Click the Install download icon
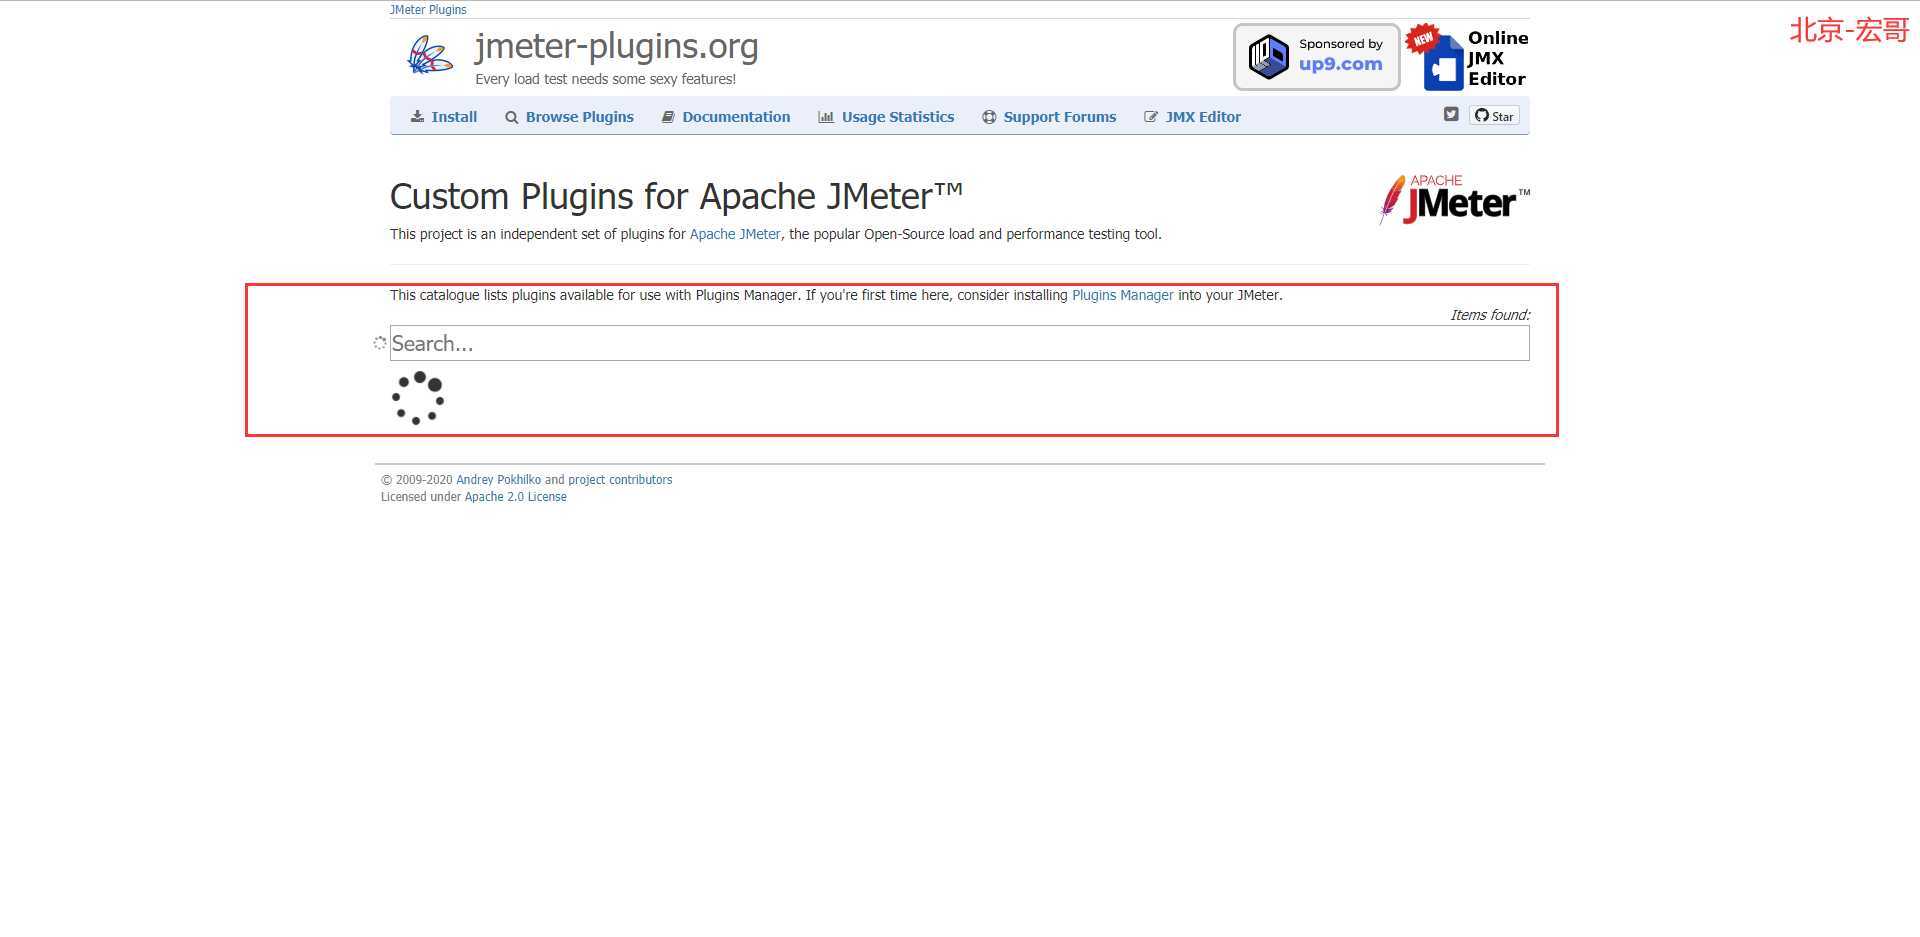Image resolution: width=1920 pixels, height=937 pixels. [417, 117]
